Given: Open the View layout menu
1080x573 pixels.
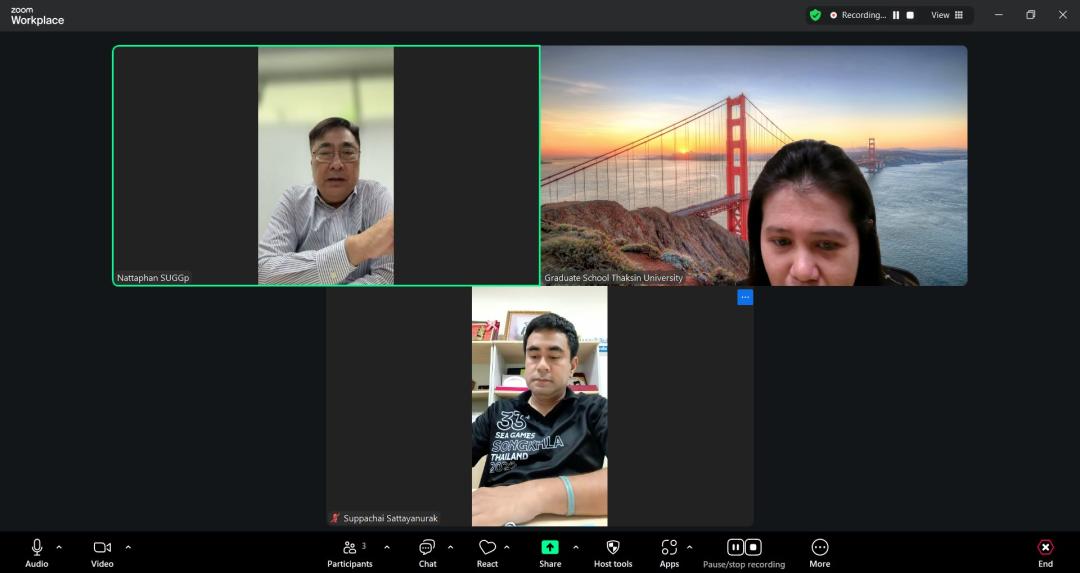Looking at the screenshot, I should point(946,15).
